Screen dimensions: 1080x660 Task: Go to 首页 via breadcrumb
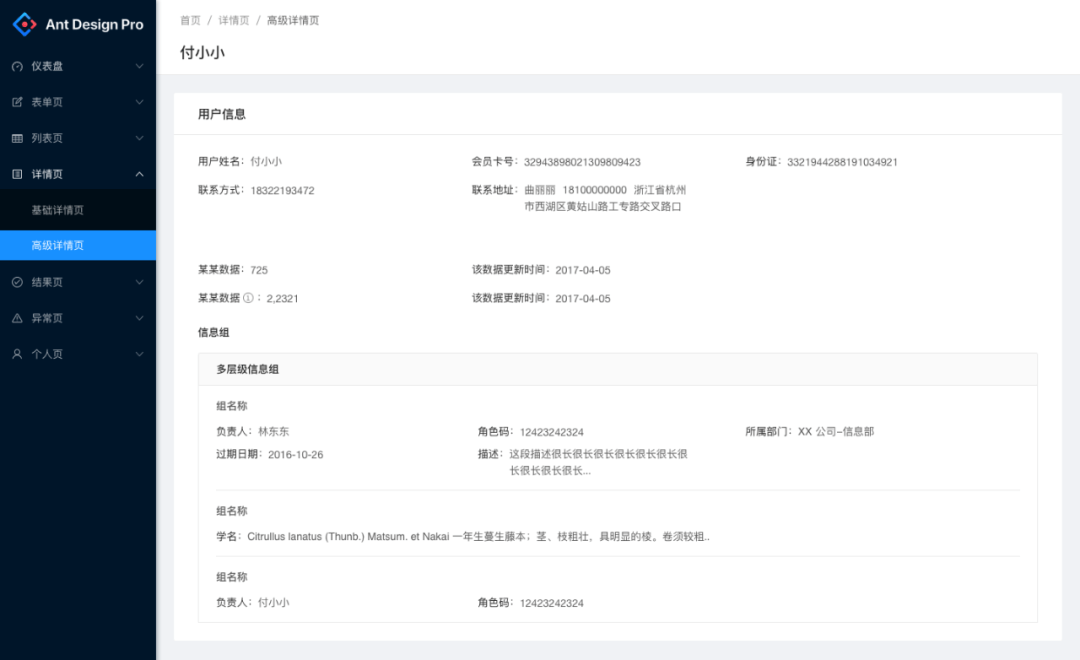point(190,21)
